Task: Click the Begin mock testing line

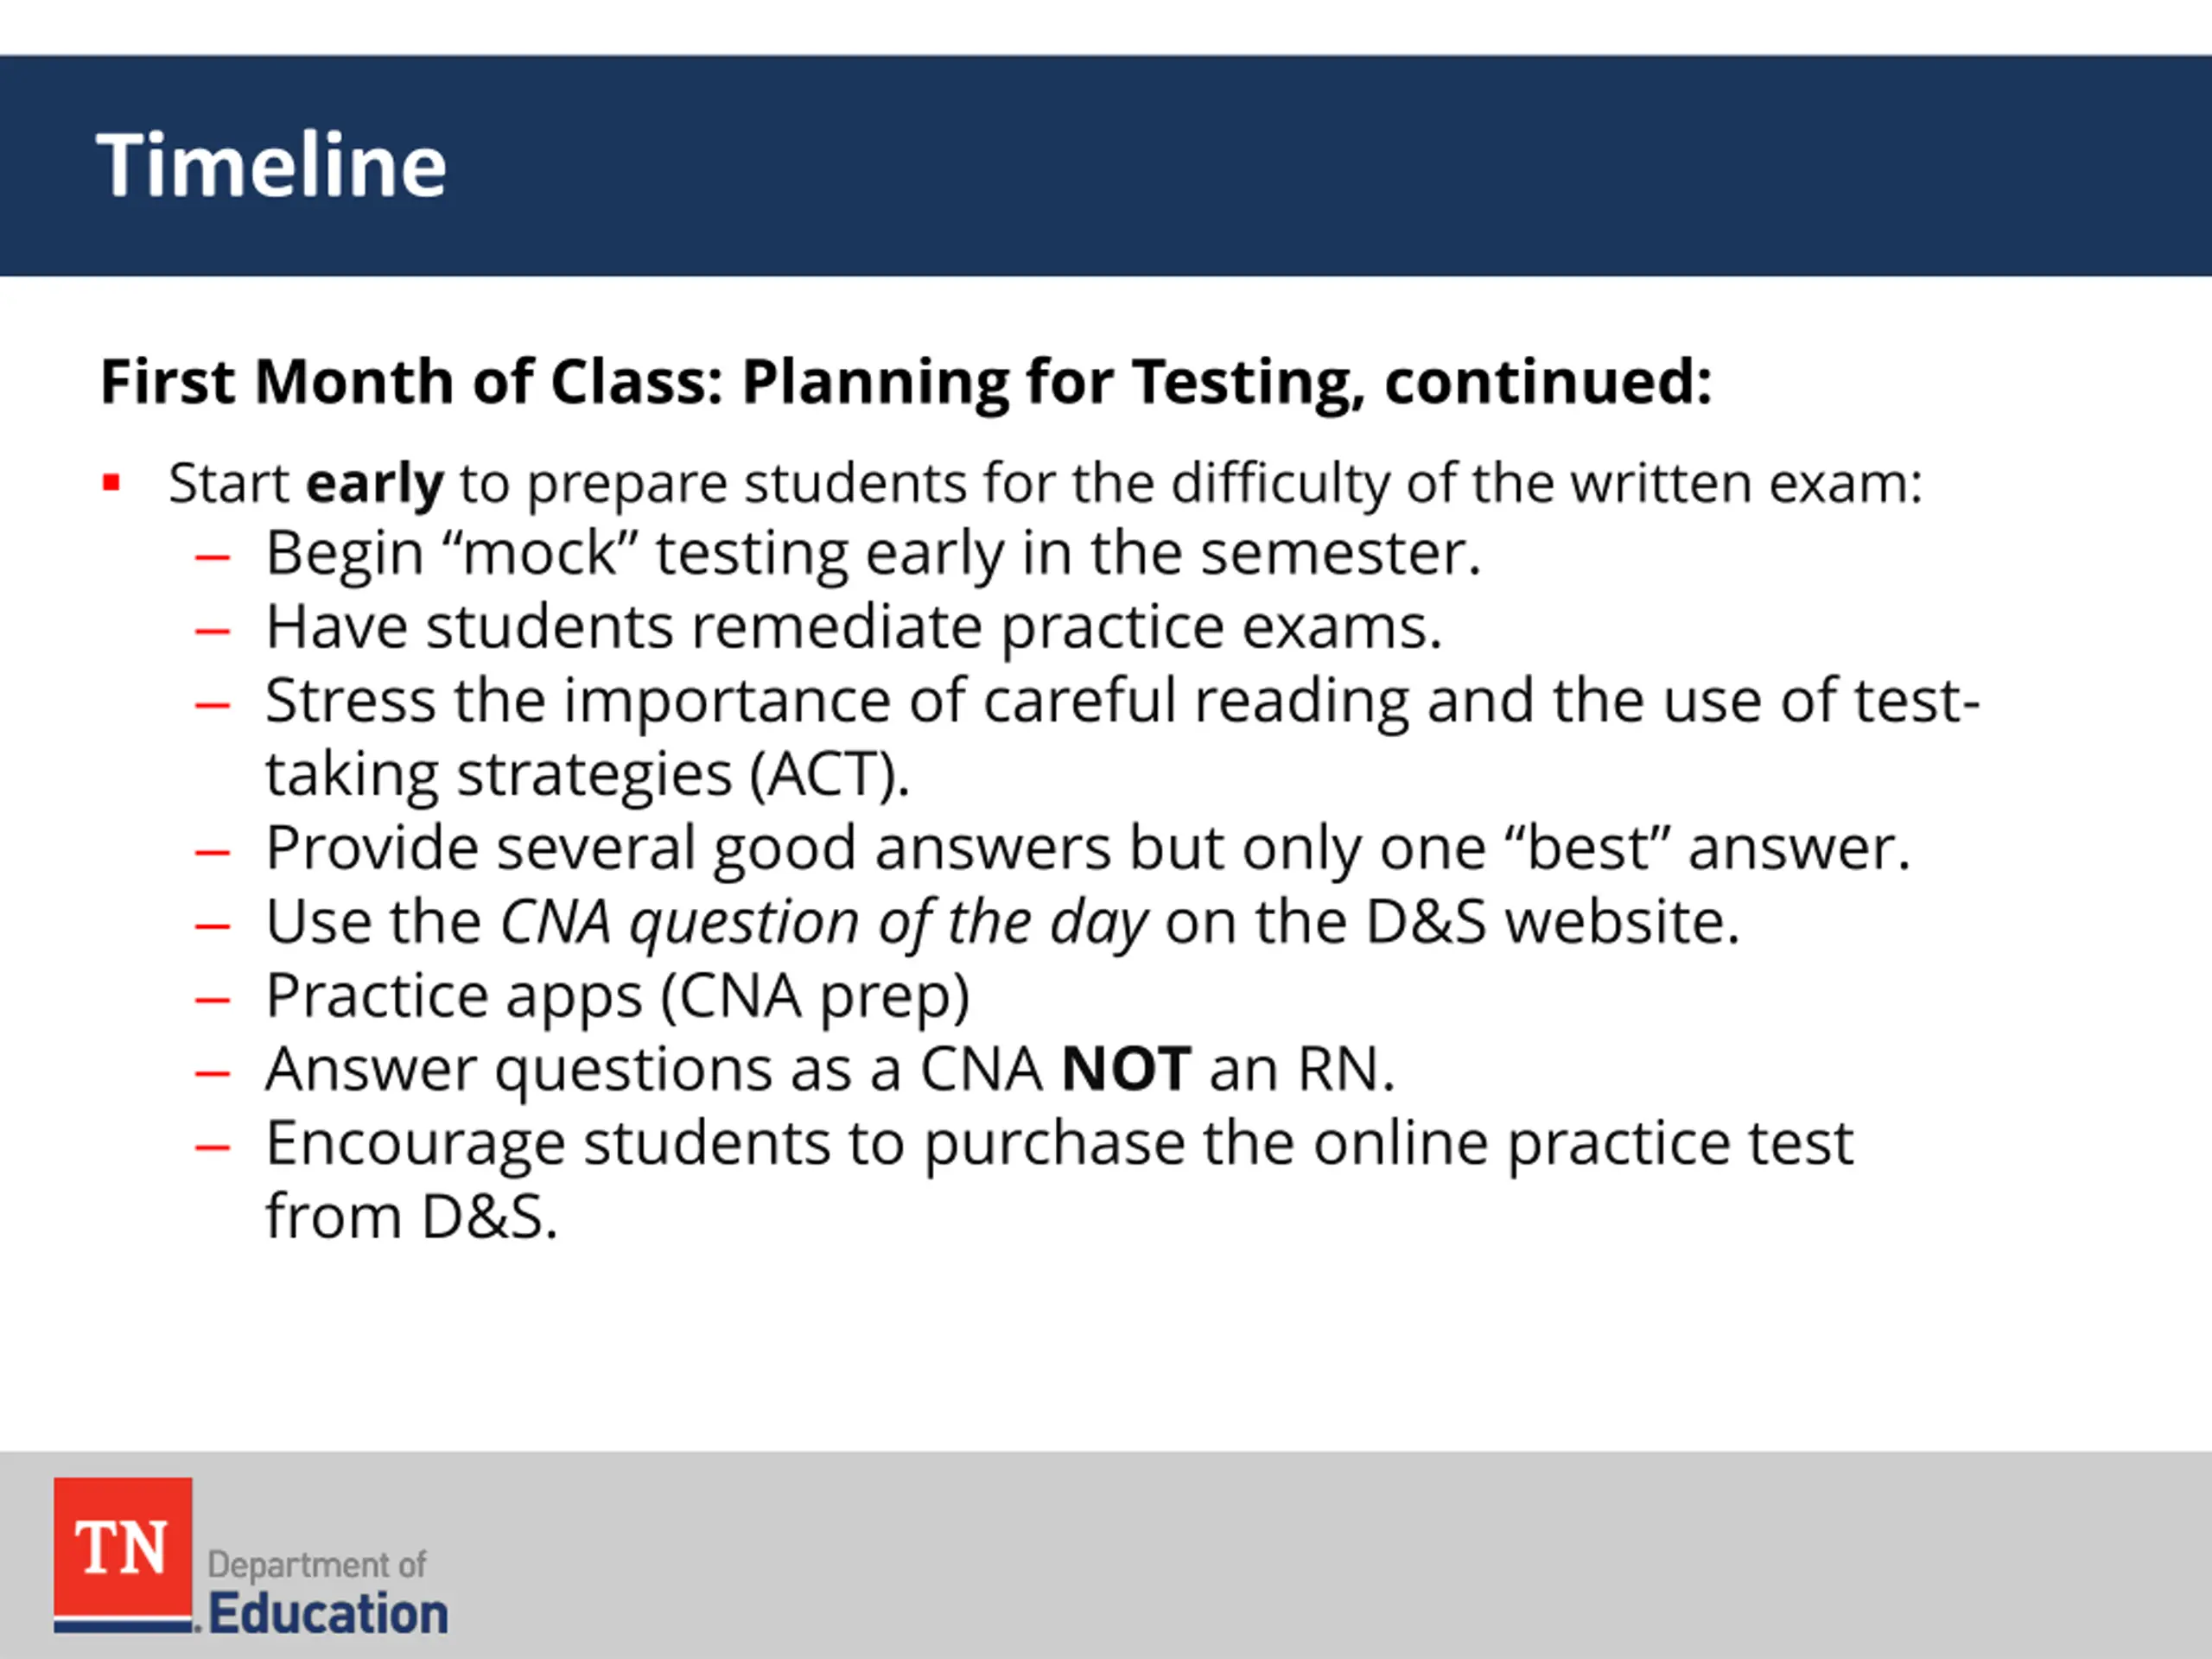Action: 872,554
